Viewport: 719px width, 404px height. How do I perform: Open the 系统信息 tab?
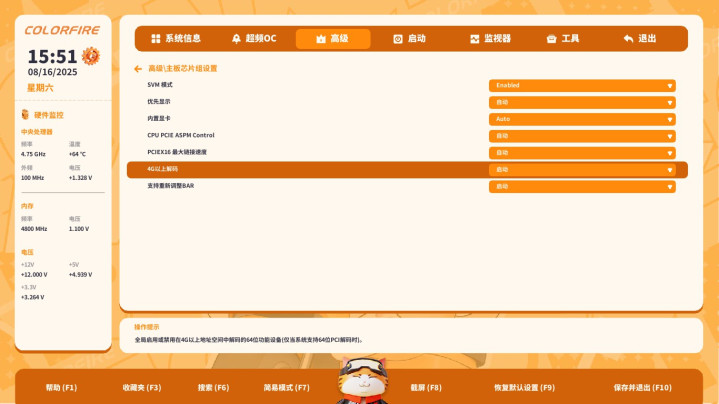pos(176,39)
